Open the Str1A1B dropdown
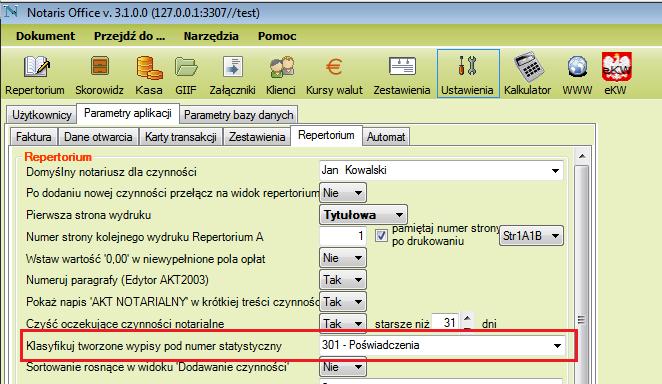The image size is (662, 384). pyautogui.click(x=532, y=235)
